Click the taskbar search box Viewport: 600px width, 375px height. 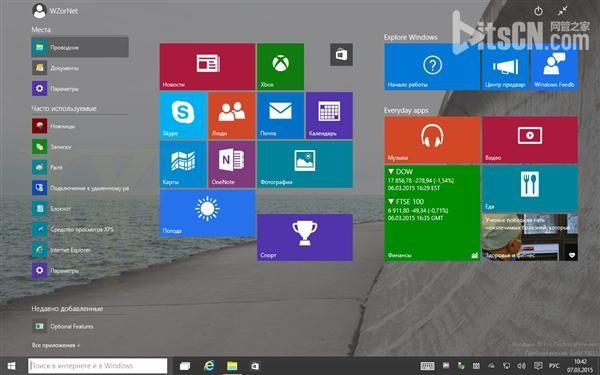coord(98,366)
